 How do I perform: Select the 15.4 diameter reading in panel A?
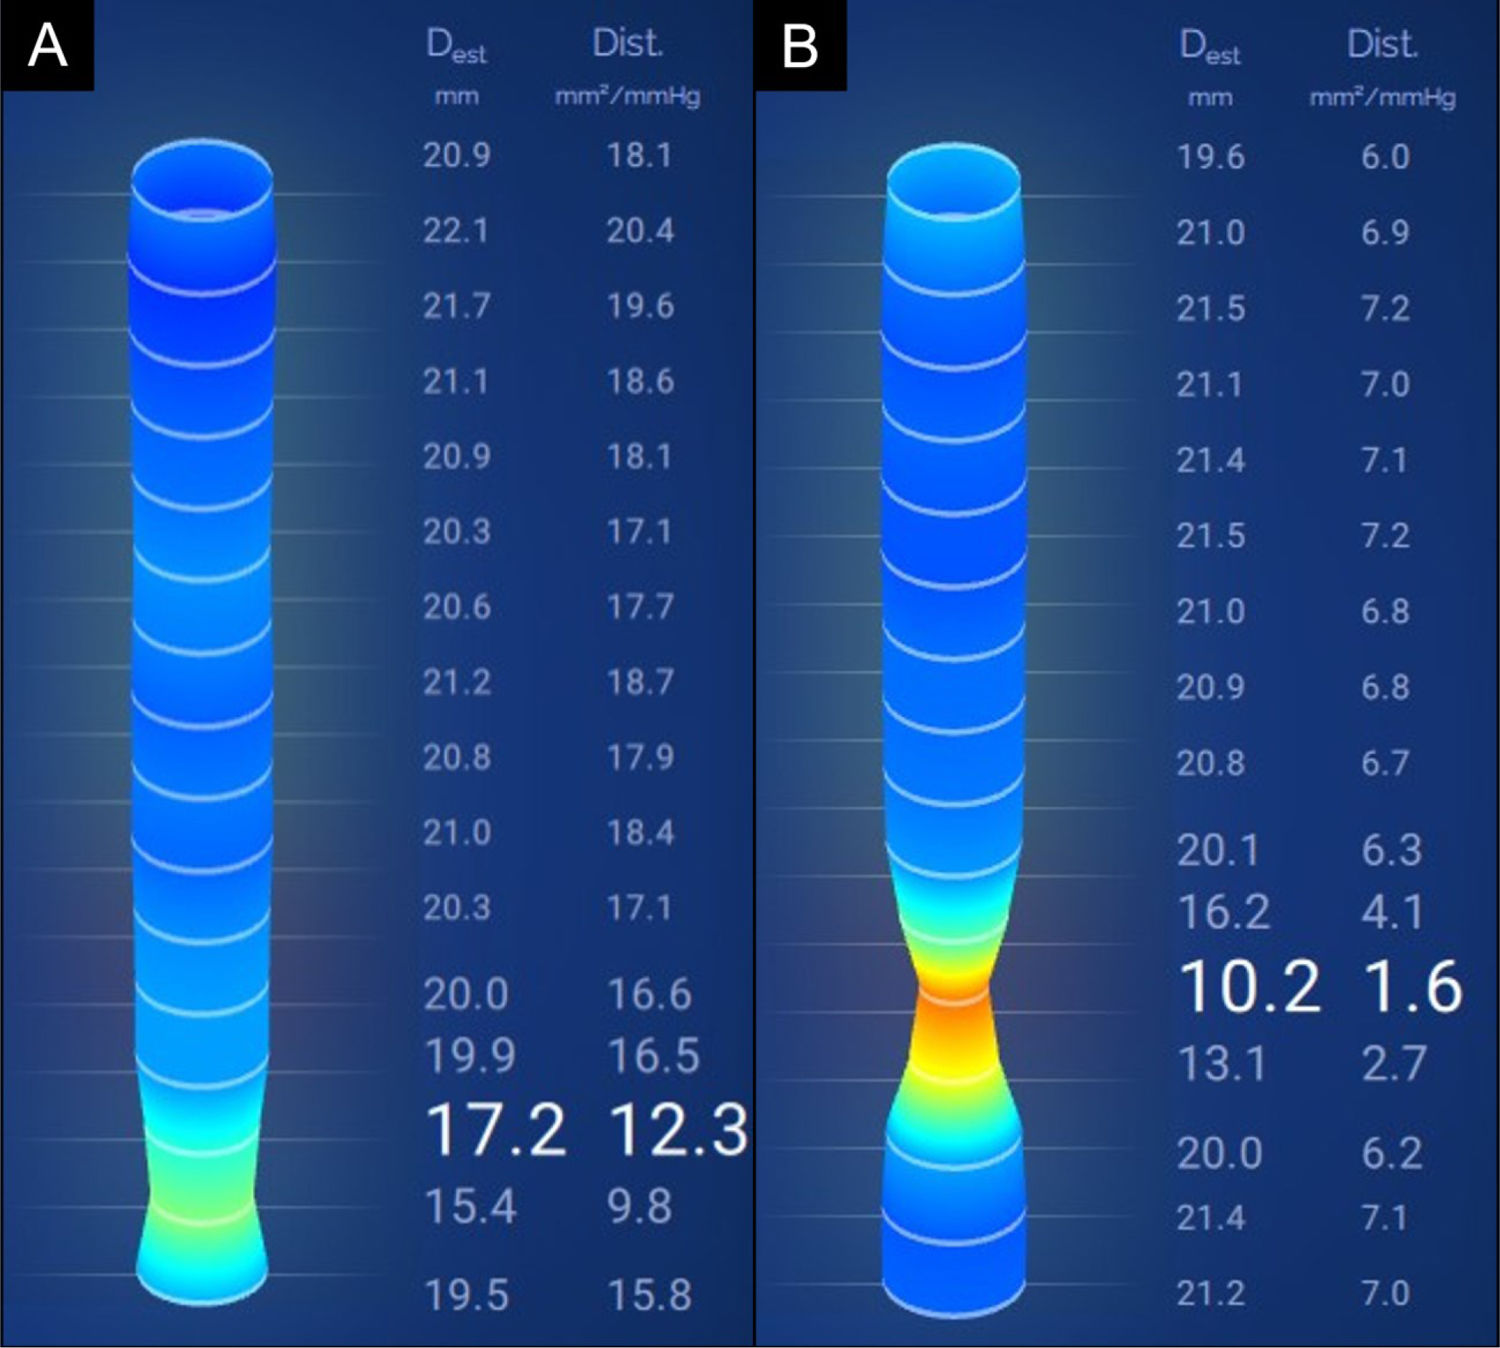click(470, 1206)
